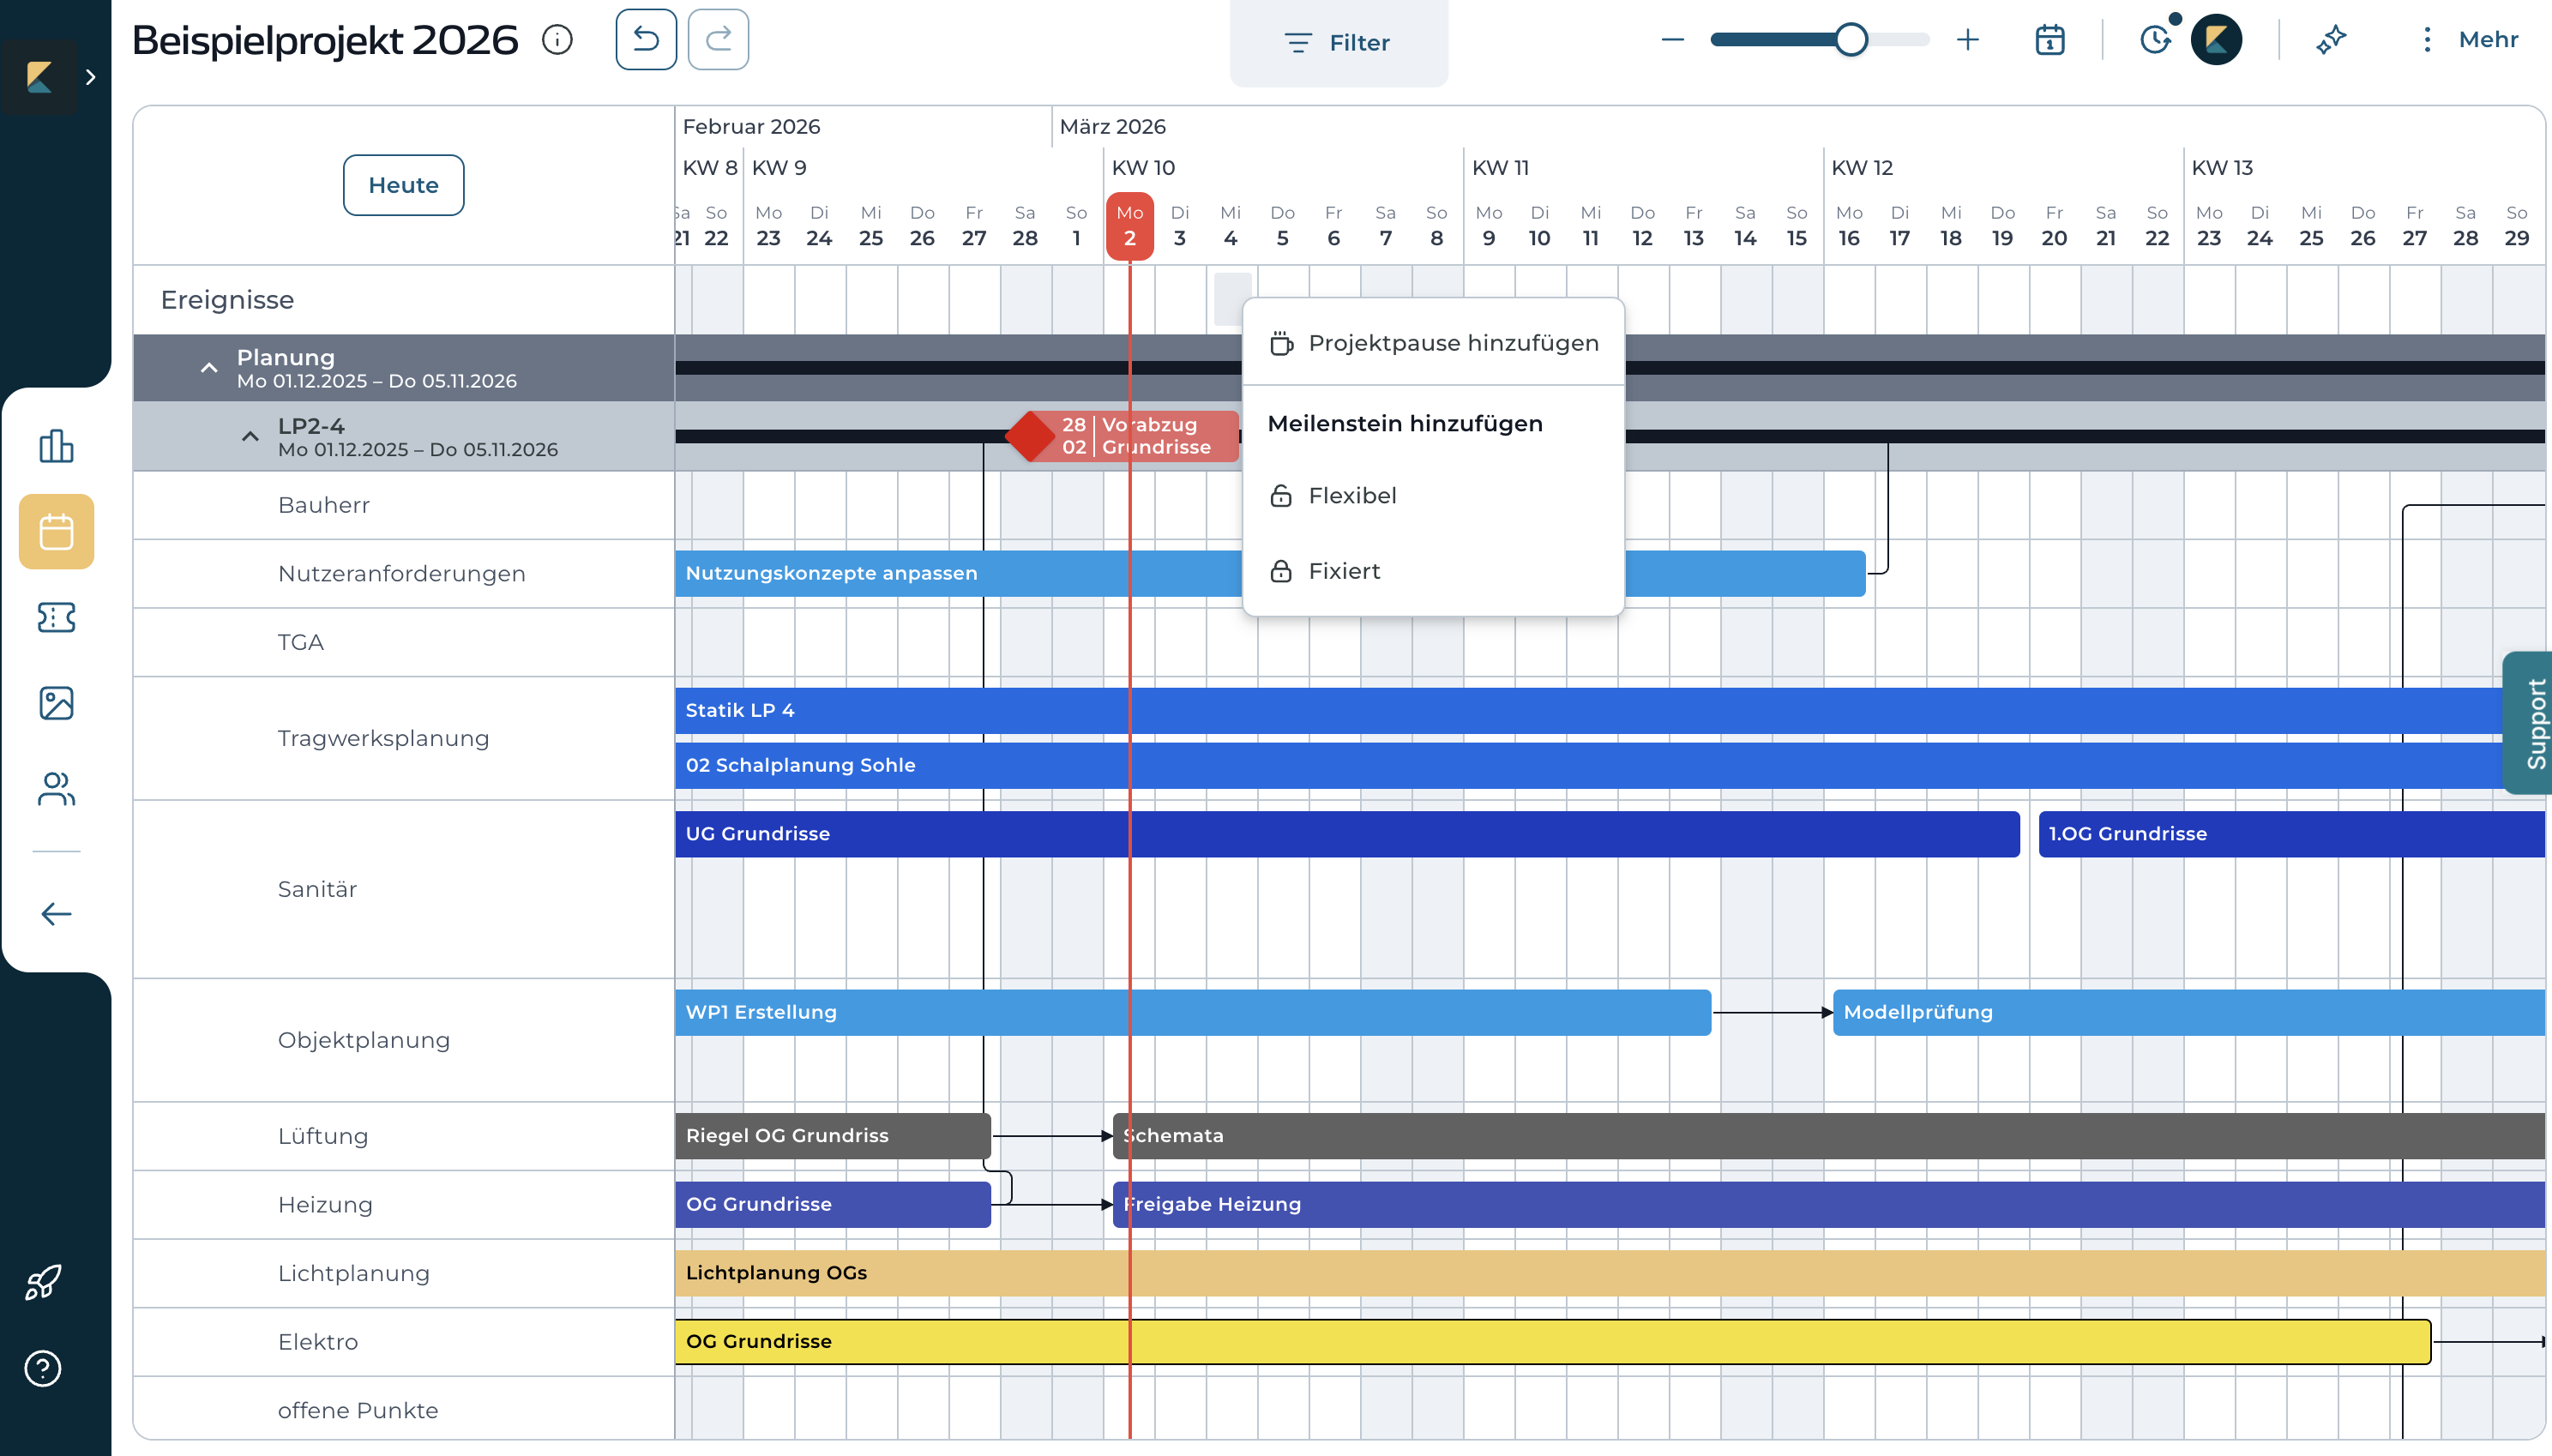Viewport: 2552px width, 1456px height.
Task: Click the yellow Elektro OG Grundrisse bar
Action: point(1552,1342)
